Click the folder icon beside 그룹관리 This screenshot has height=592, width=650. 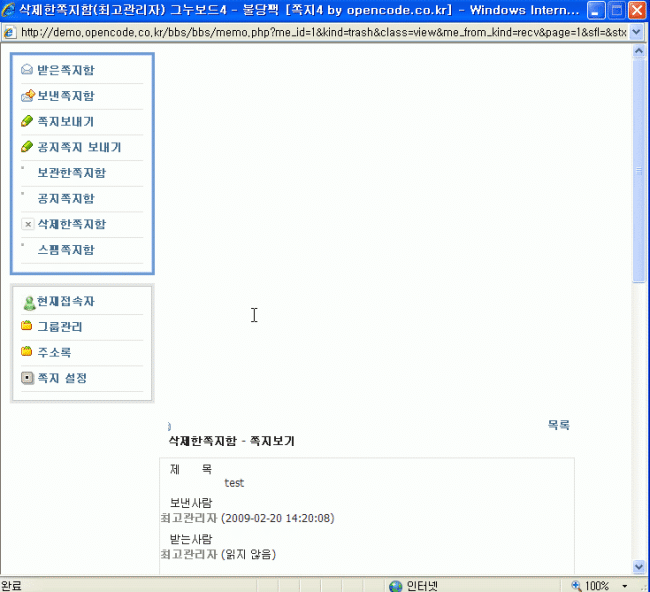coord(27,326)
